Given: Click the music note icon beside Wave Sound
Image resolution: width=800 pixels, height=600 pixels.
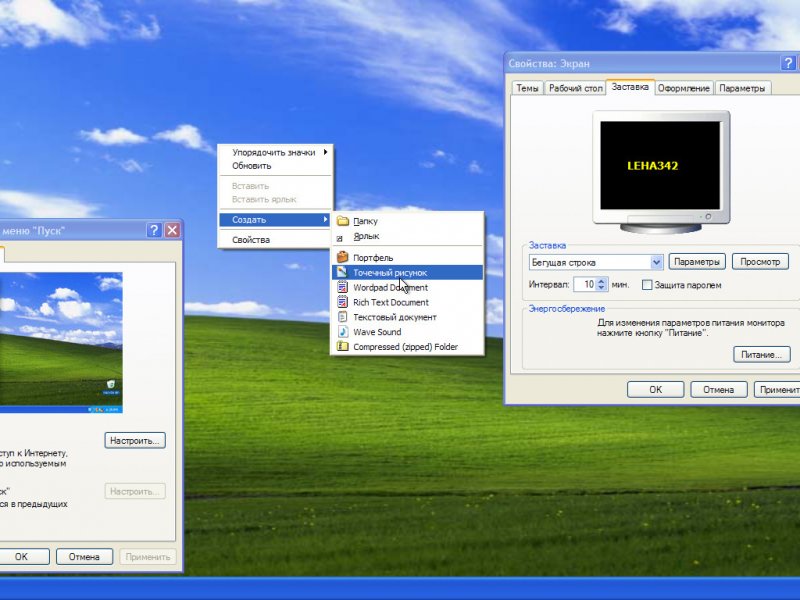Looking at the screenshot, I should [343, 332].
